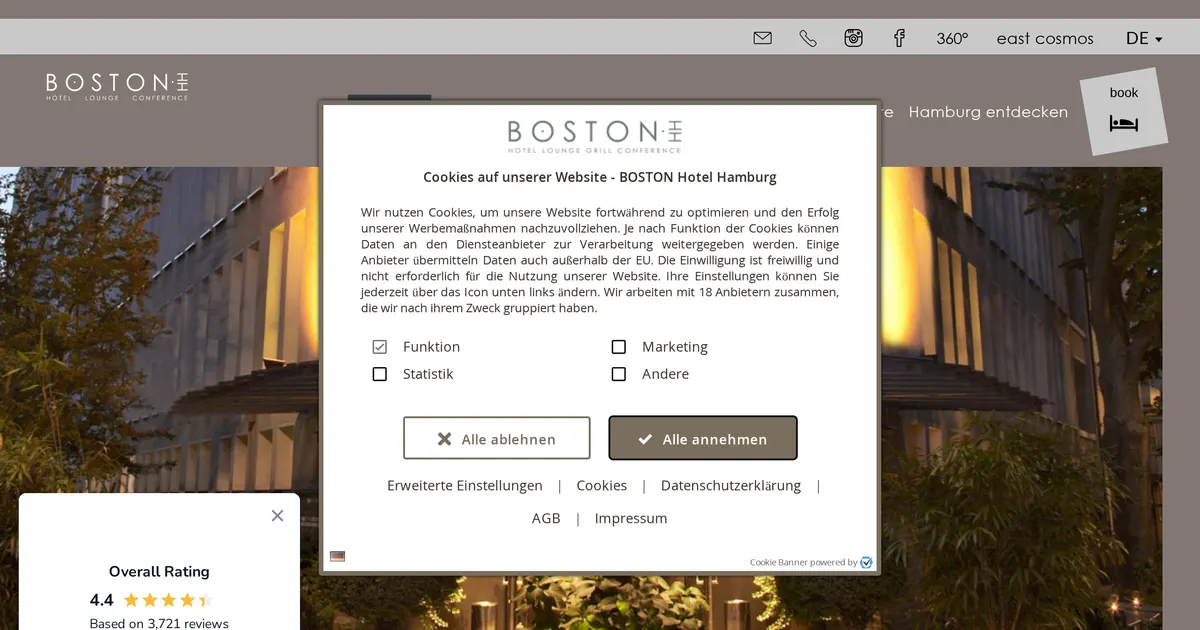1200x630 pixels.
Task: Click 'Based on 3,721 reviews' text
Action: [159, 623]
